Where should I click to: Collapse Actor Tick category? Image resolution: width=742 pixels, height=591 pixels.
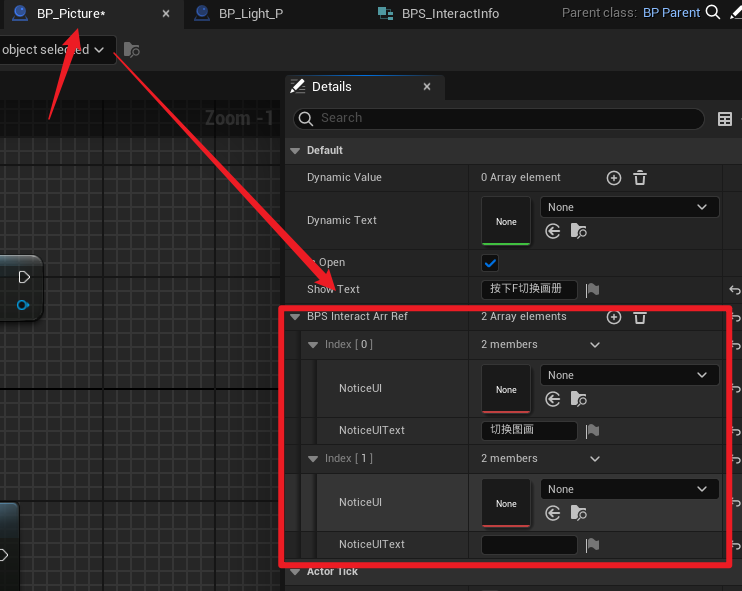[295, 572]
